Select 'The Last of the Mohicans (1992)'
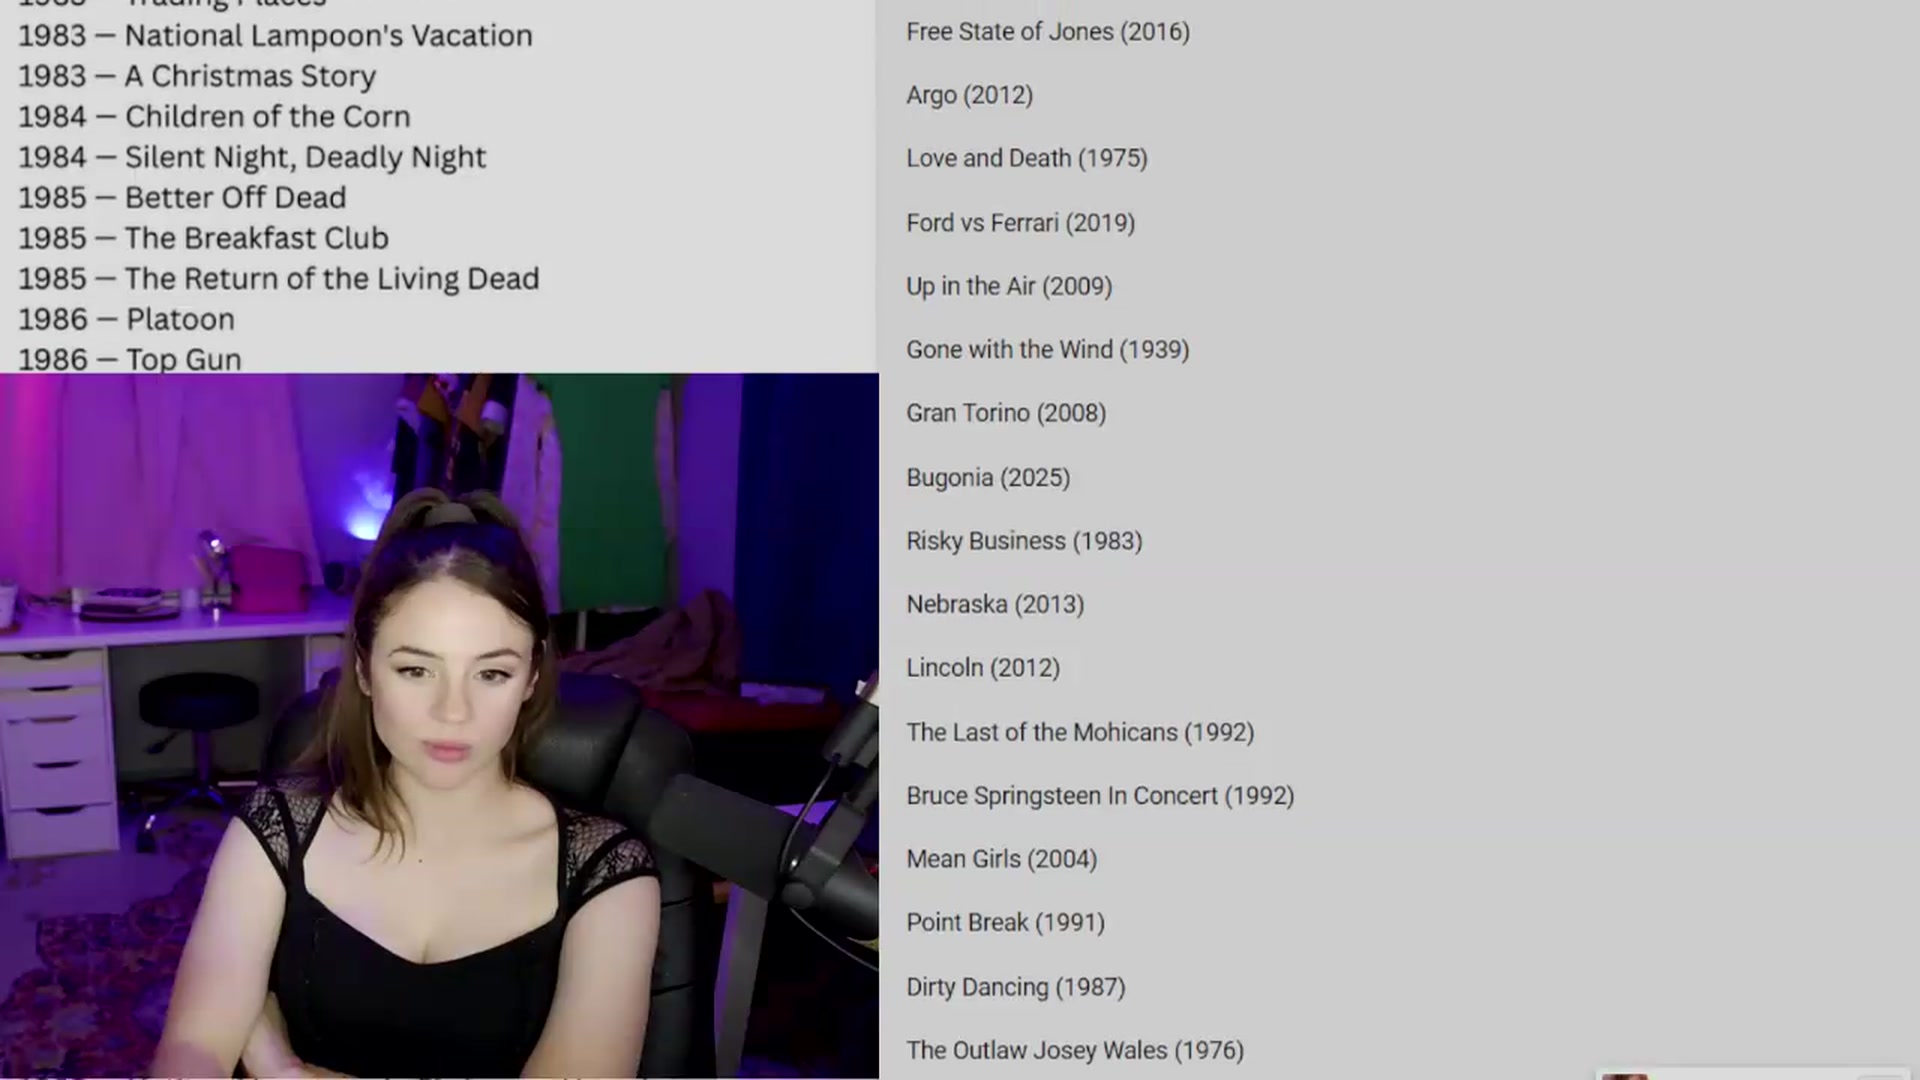The height and width of the screenshot is (1080, 1920). 1080,733
